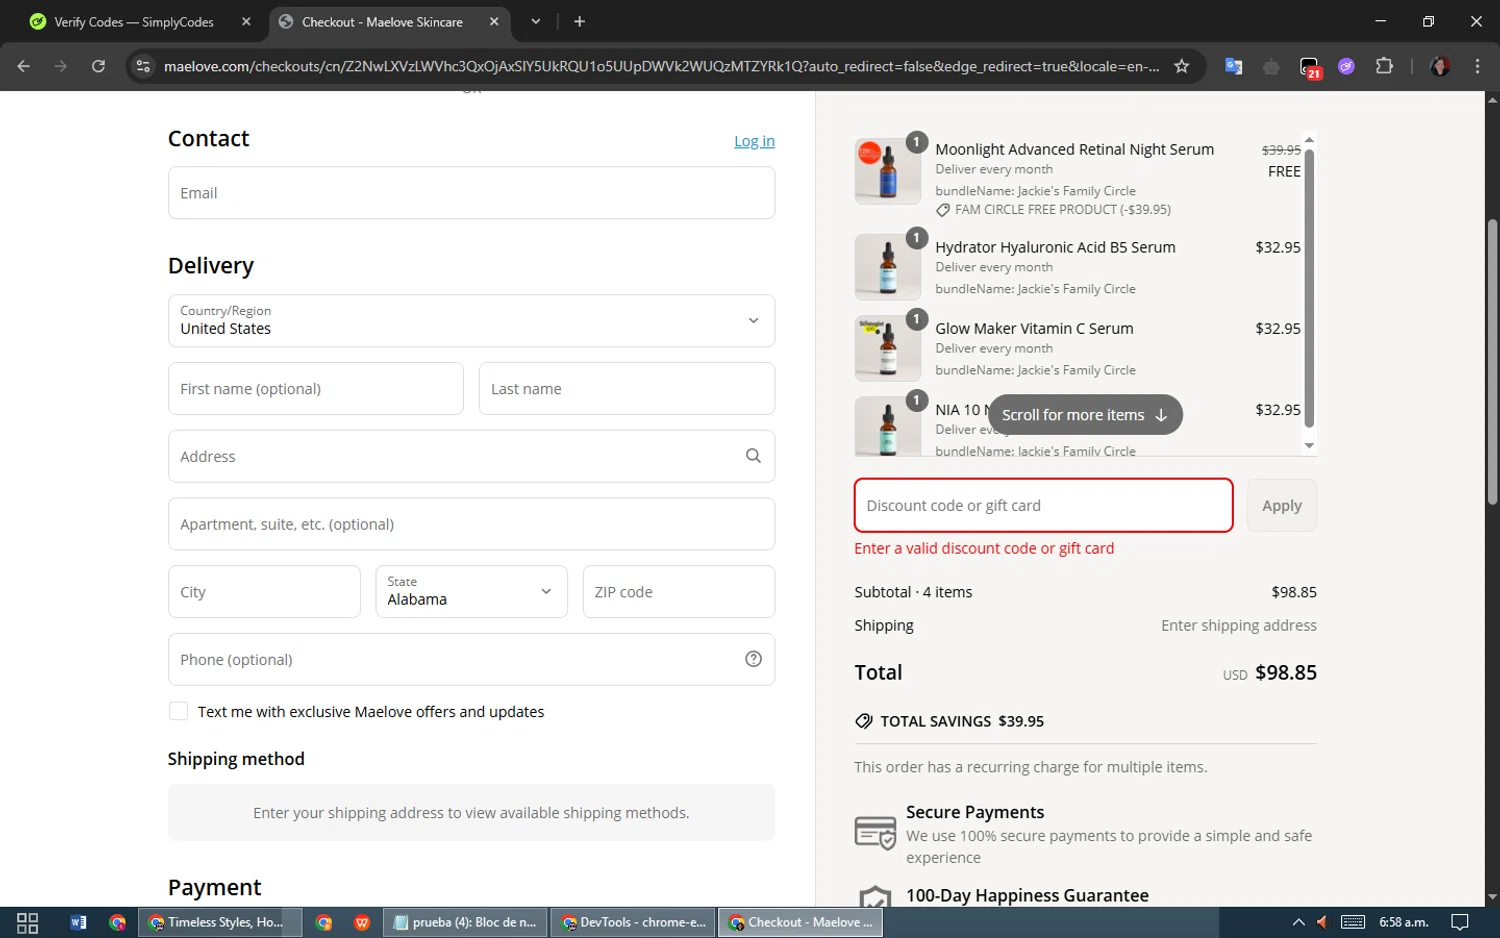Click the TOTAL SAVINGS tag icon

864,721
